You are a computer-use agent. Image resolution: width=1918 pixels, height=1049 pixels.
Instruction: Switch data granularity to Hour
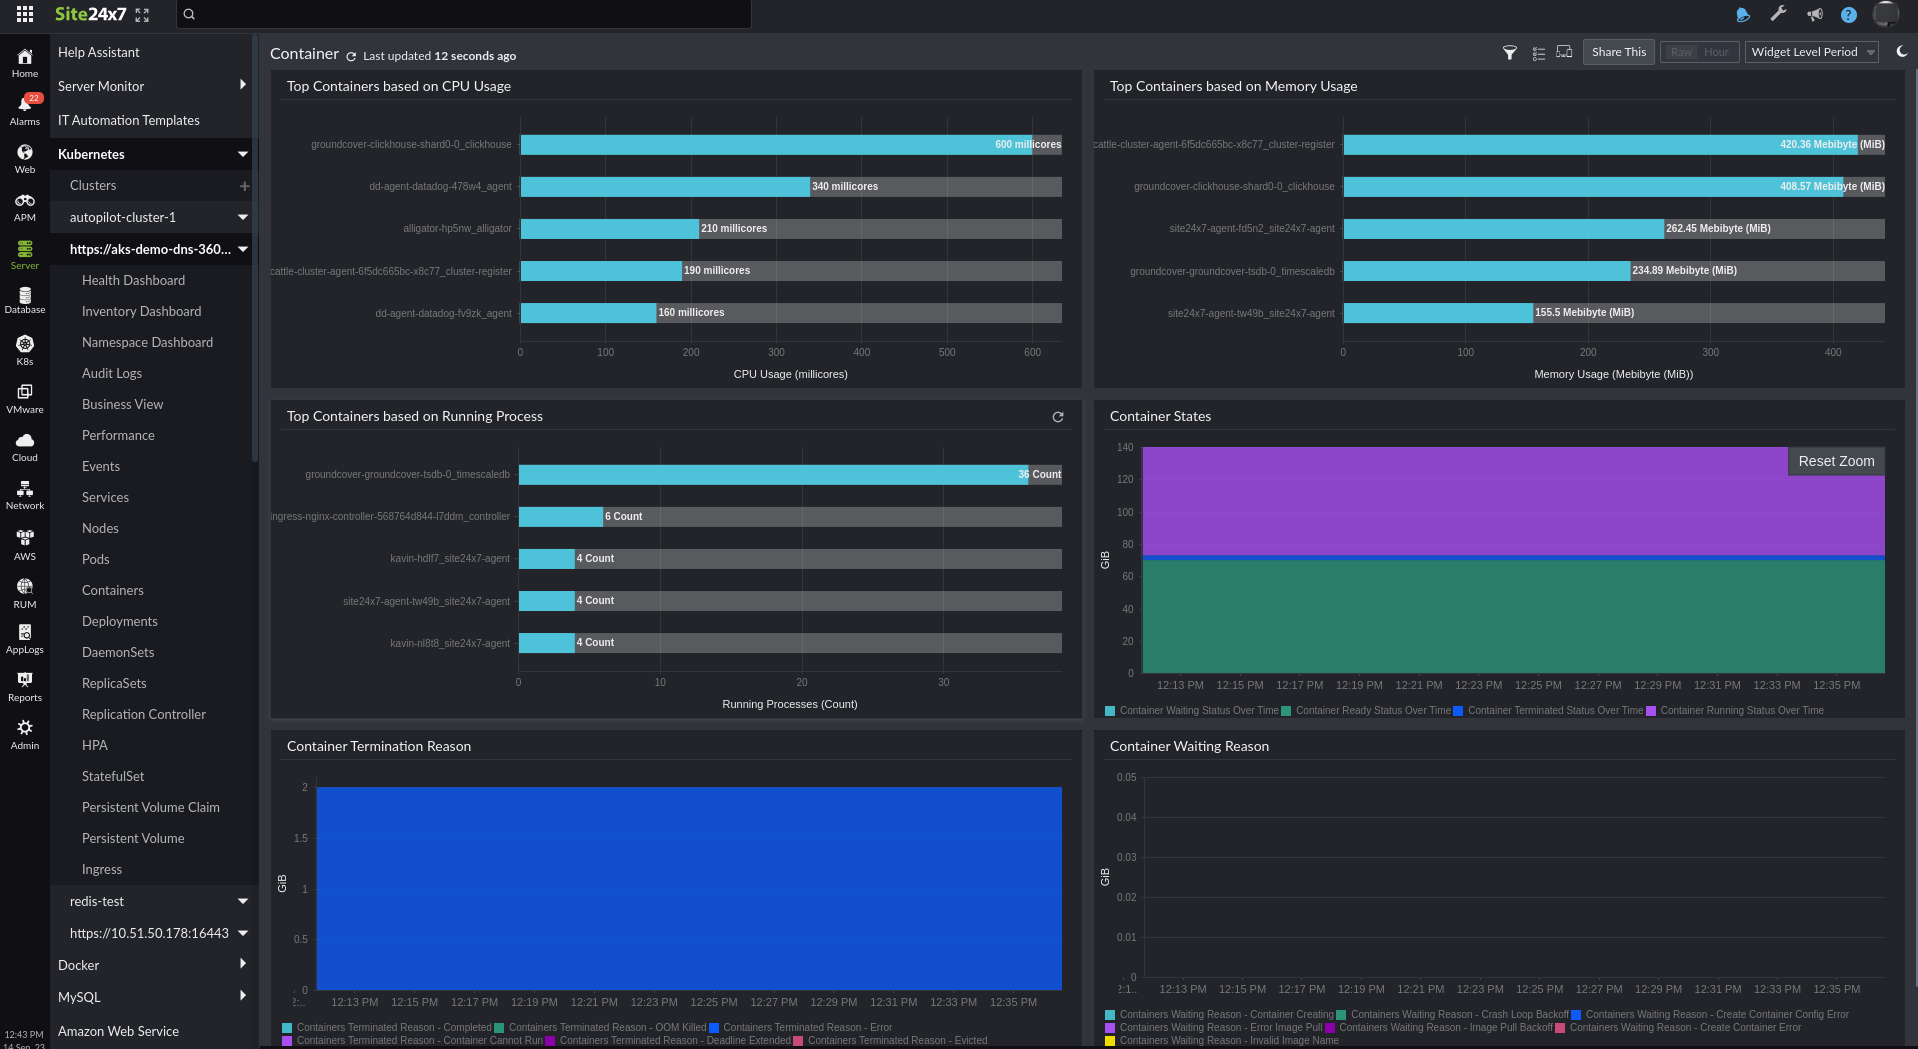(x=1716, y=53)
